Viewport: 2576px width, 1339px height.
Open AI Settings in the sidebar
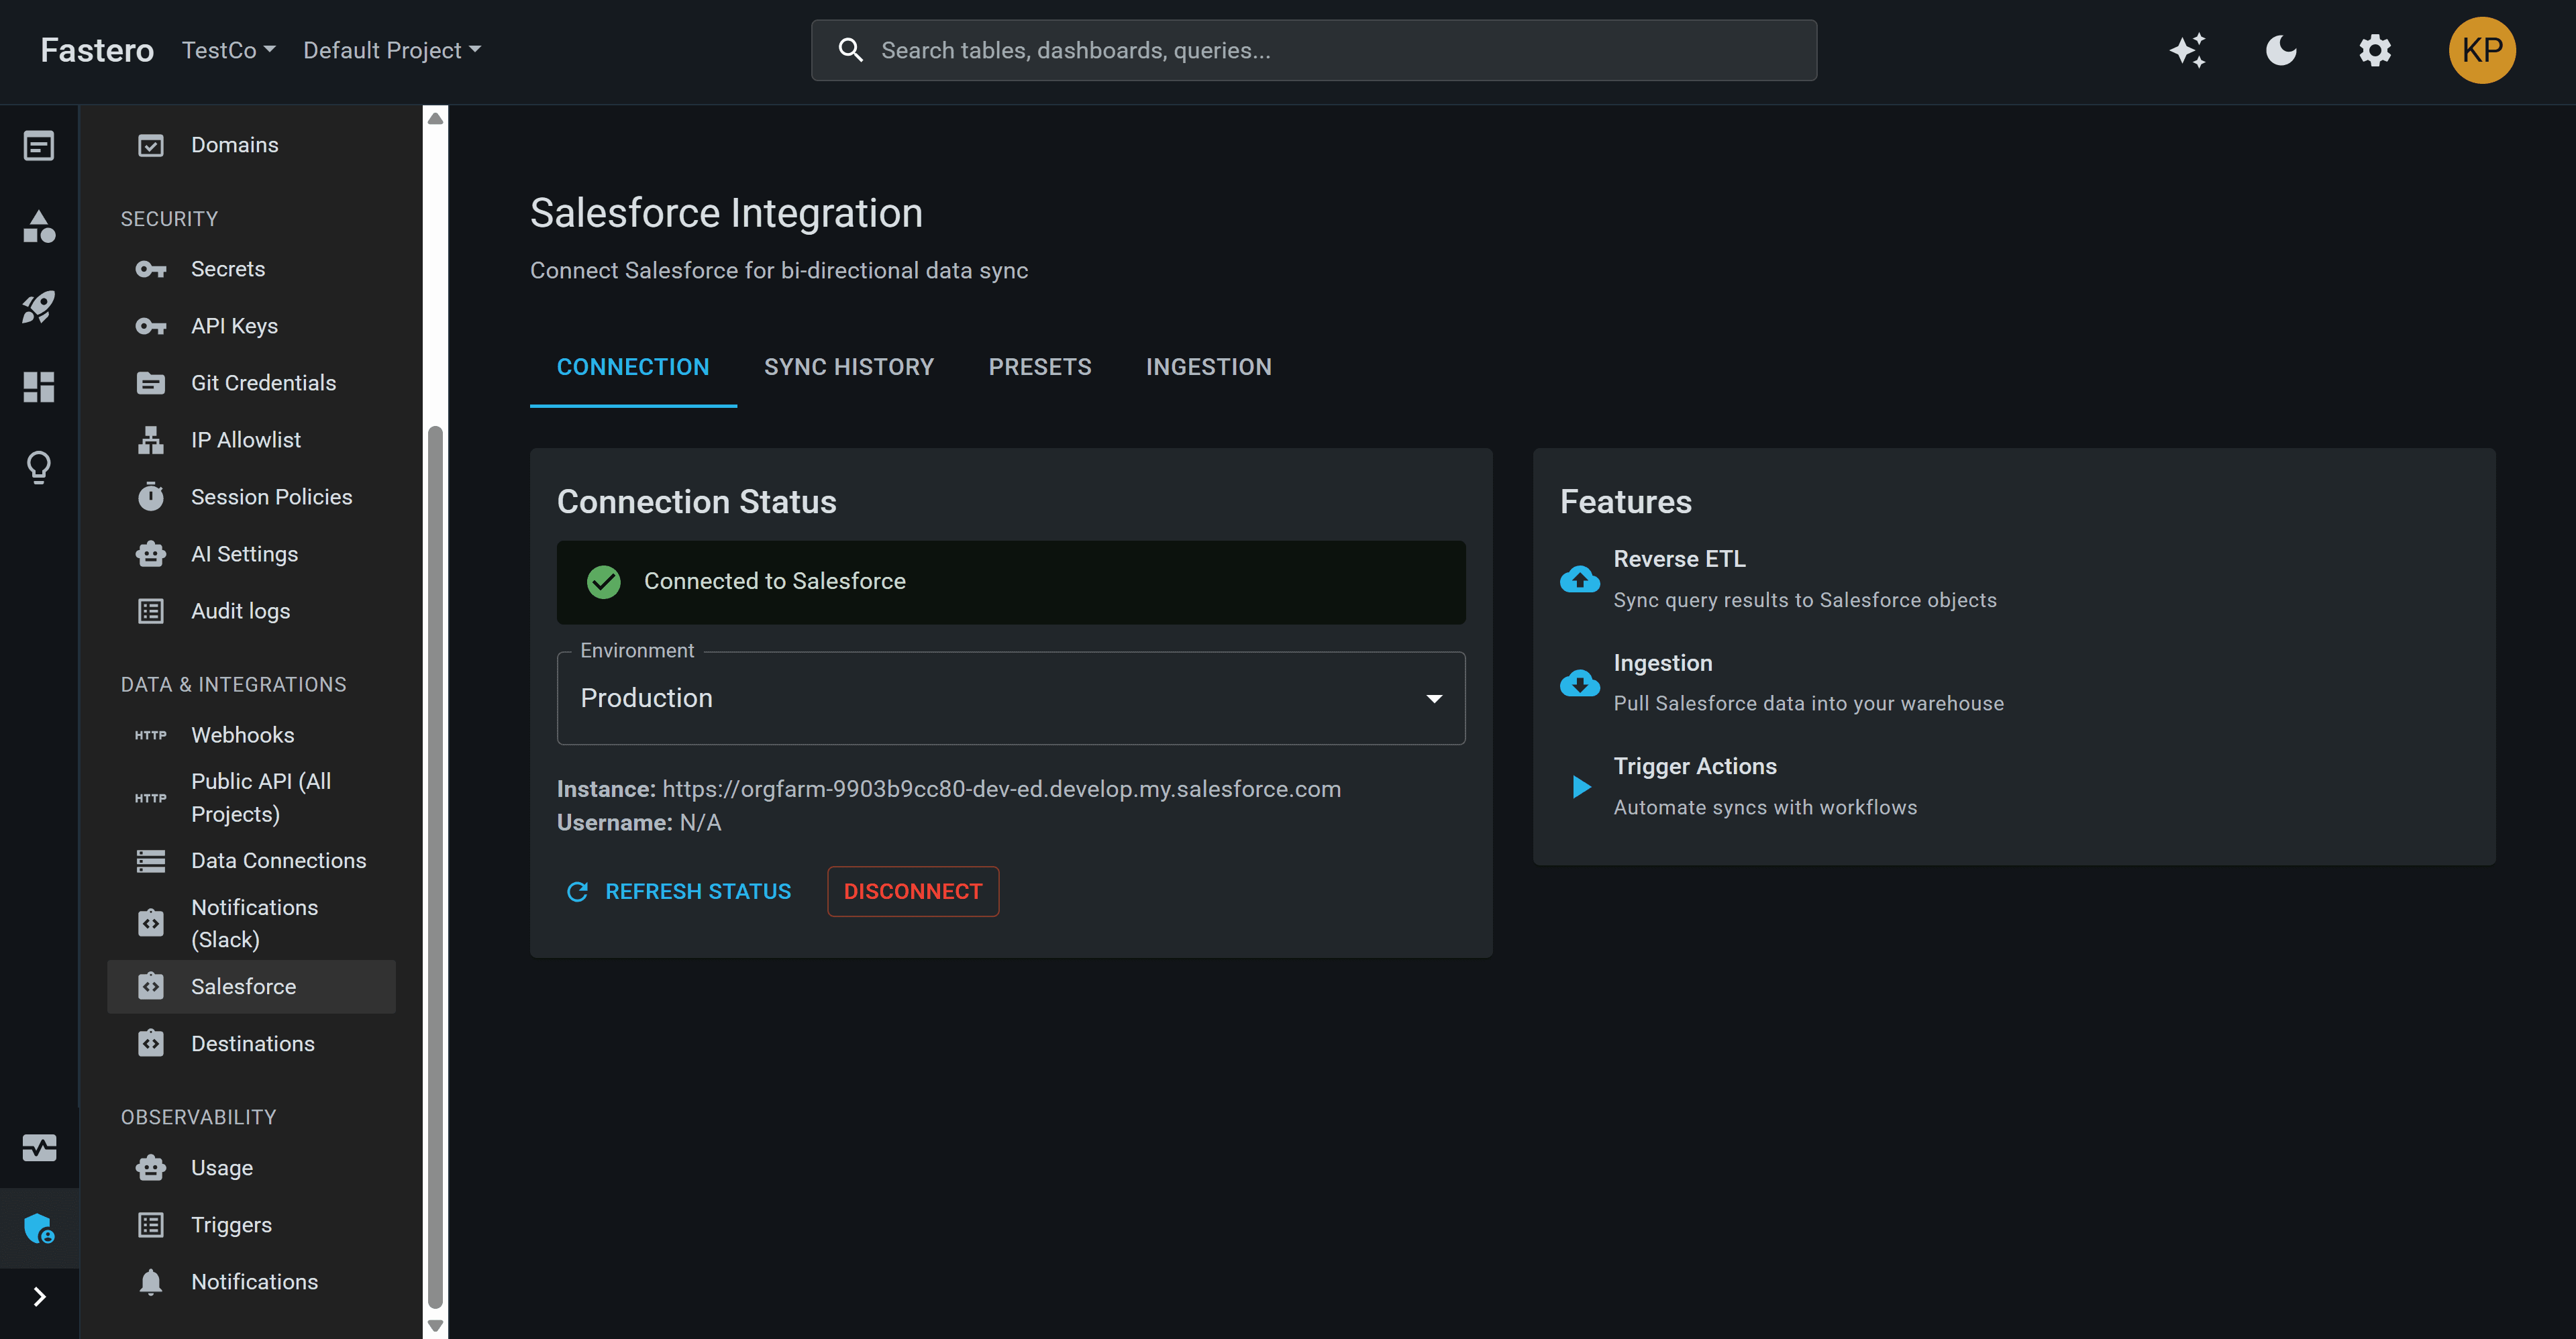point(244,553)
